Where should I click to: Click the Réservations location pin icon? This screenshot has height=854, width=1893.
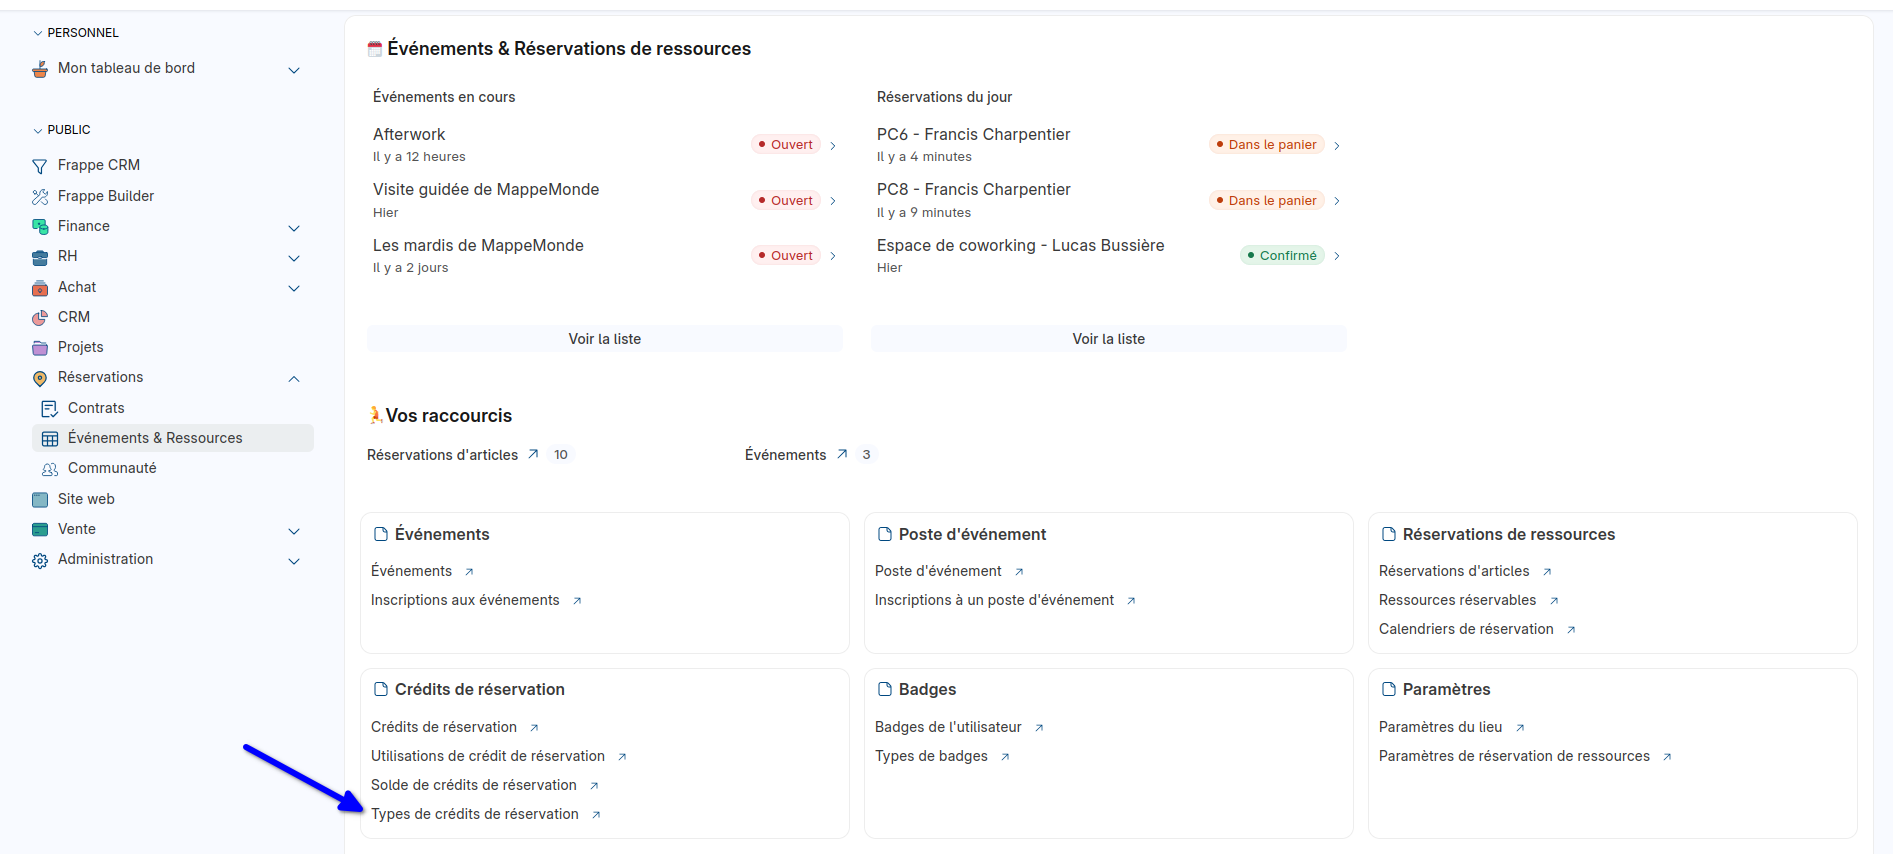40,378
